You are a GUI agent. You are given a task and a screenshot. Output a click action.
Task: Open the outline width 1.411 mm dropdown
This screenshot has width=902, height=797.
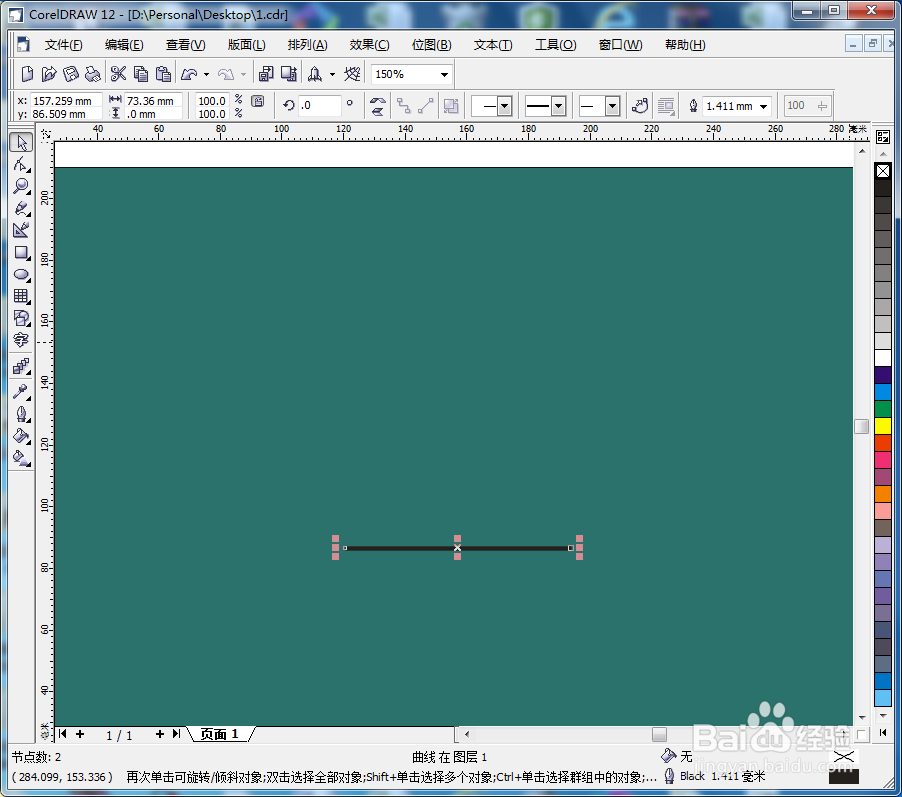pos(763,106)
